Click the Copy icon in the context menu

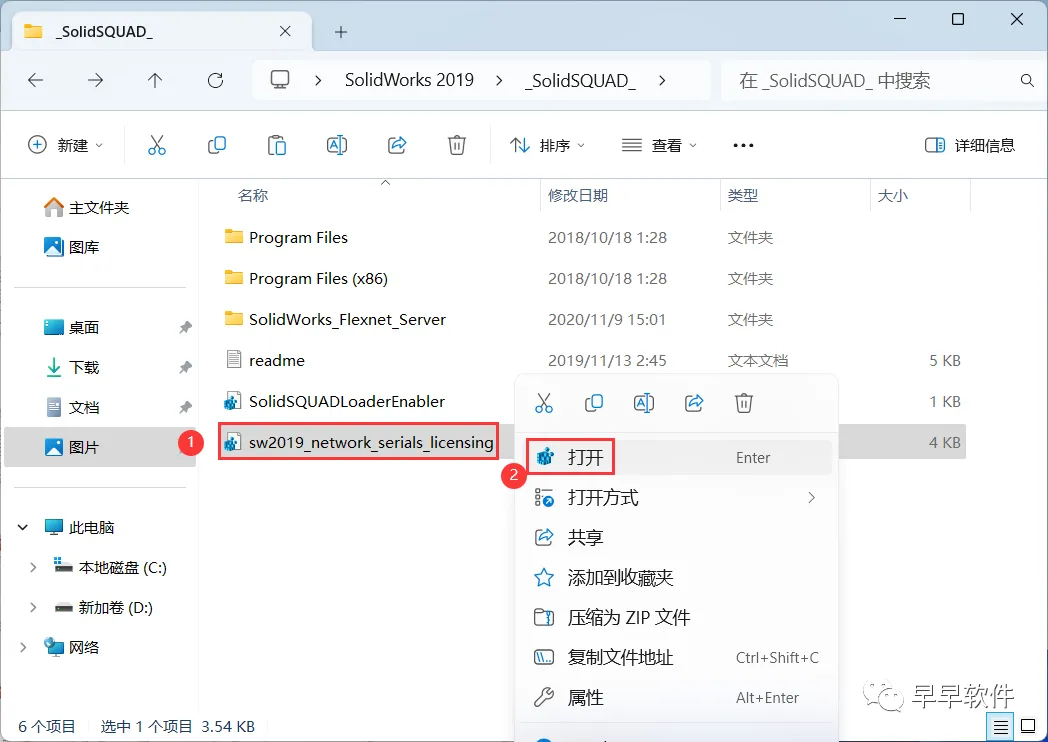594,403
